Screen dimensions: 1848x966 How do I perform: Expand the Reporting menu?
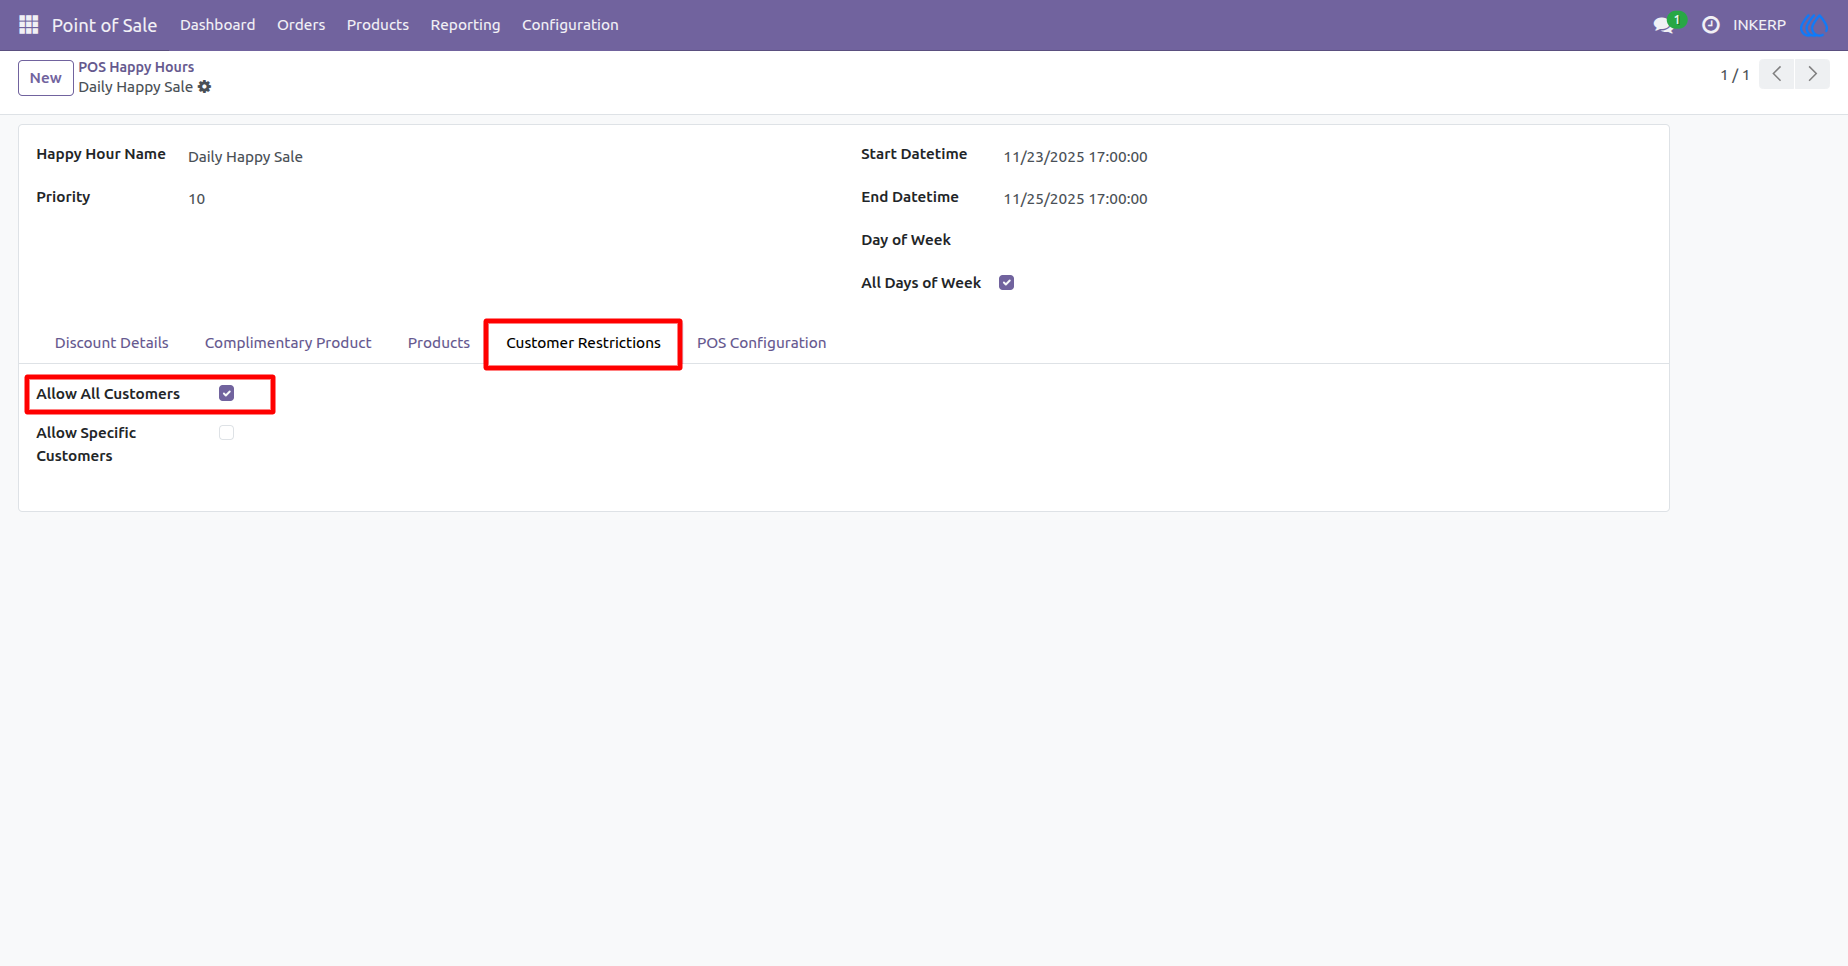(x=465, y=25)
